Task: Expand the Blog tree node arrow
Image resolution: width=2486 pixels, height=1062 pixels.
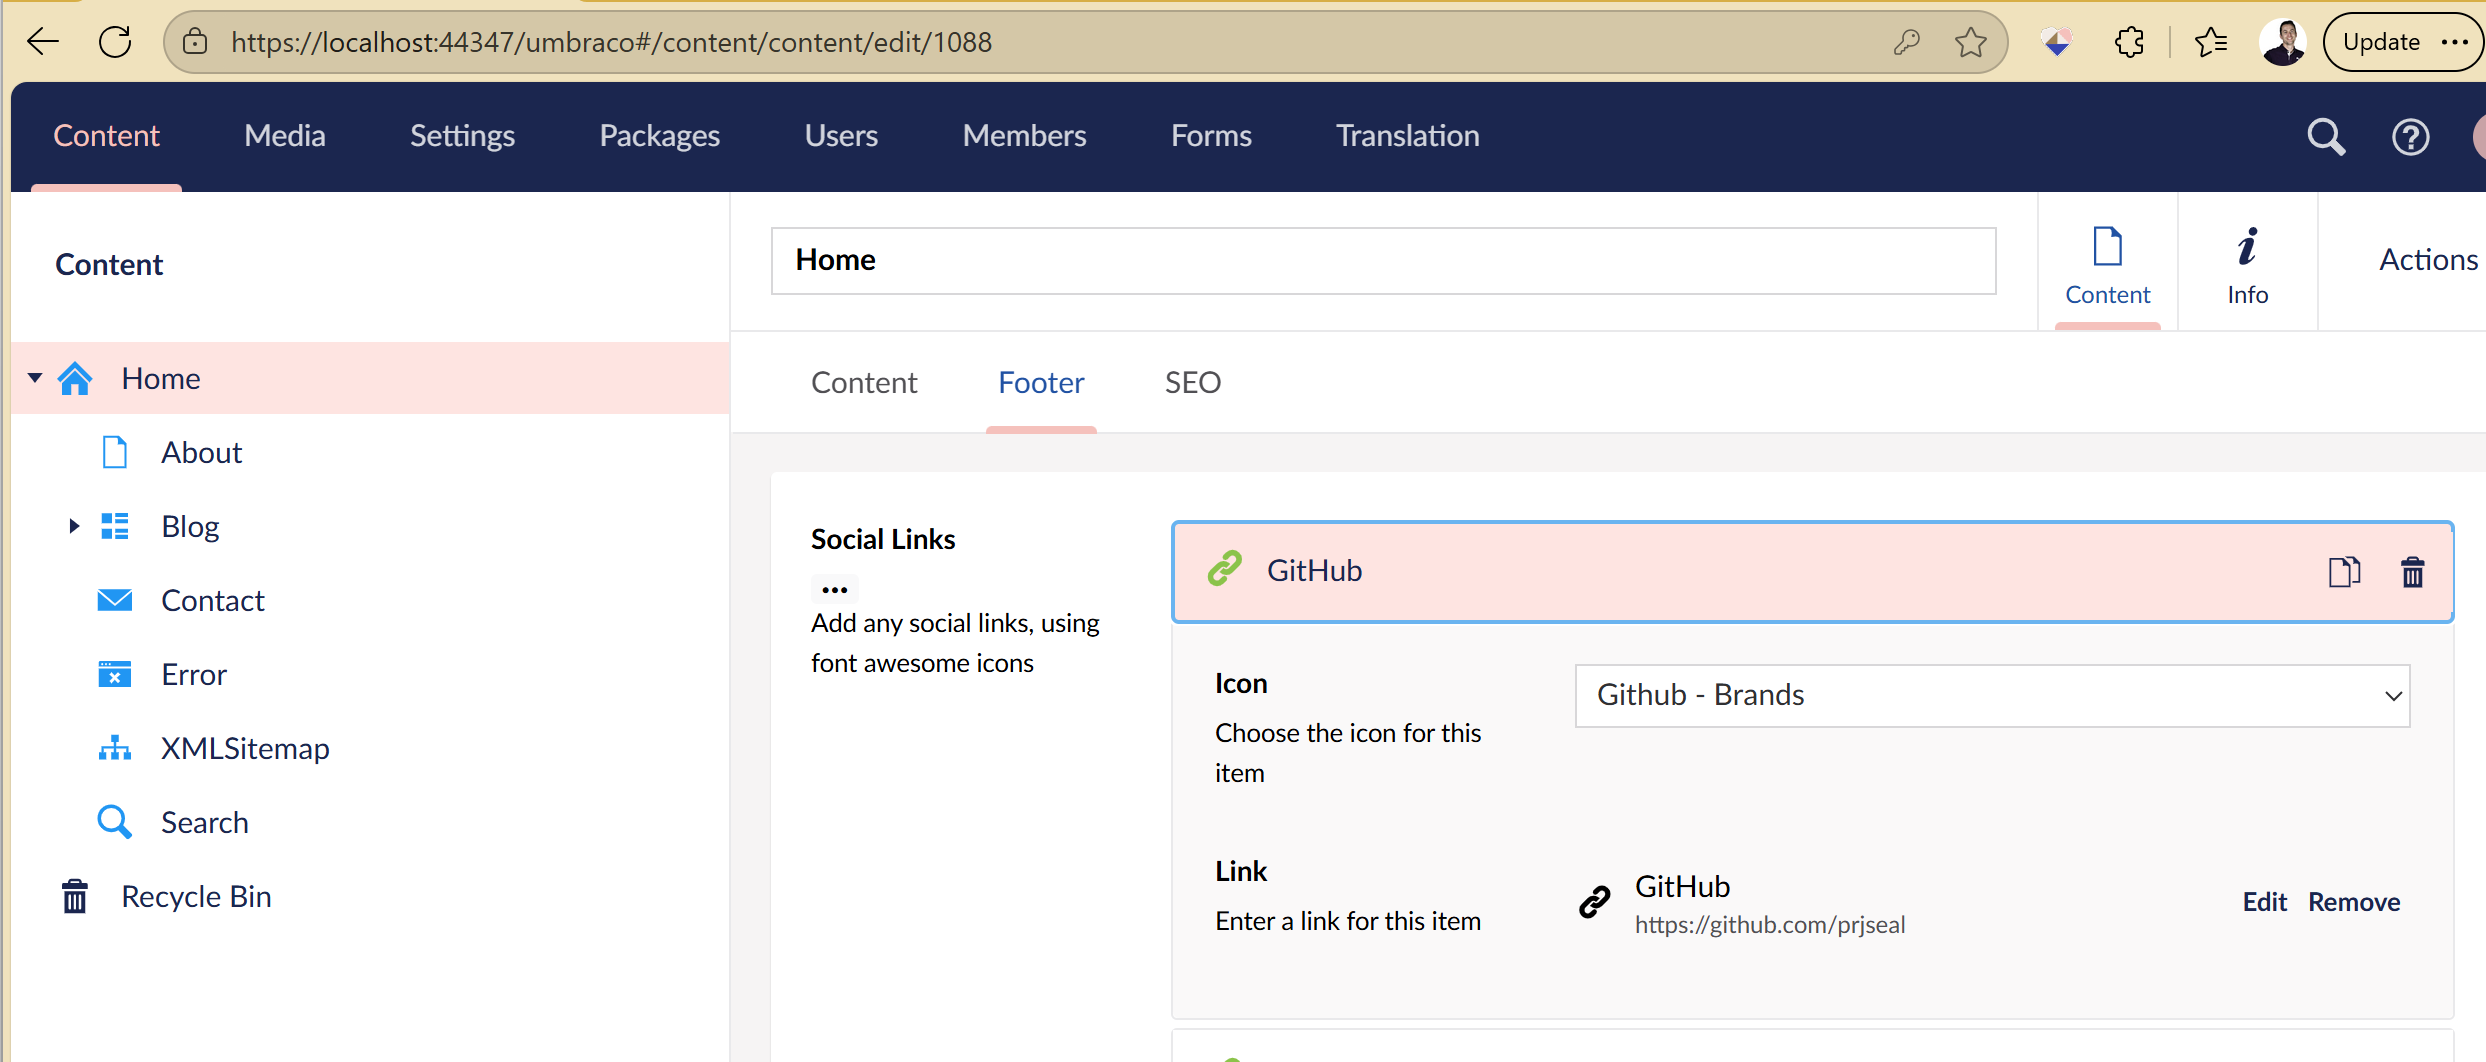Action: (x=74, y=526)
